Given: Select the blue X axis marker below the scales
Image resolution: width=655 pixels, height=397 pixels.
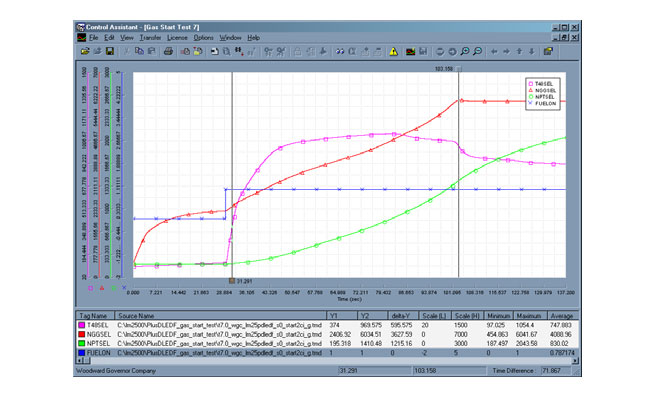Looking at the screenshot, I should 124,288.
